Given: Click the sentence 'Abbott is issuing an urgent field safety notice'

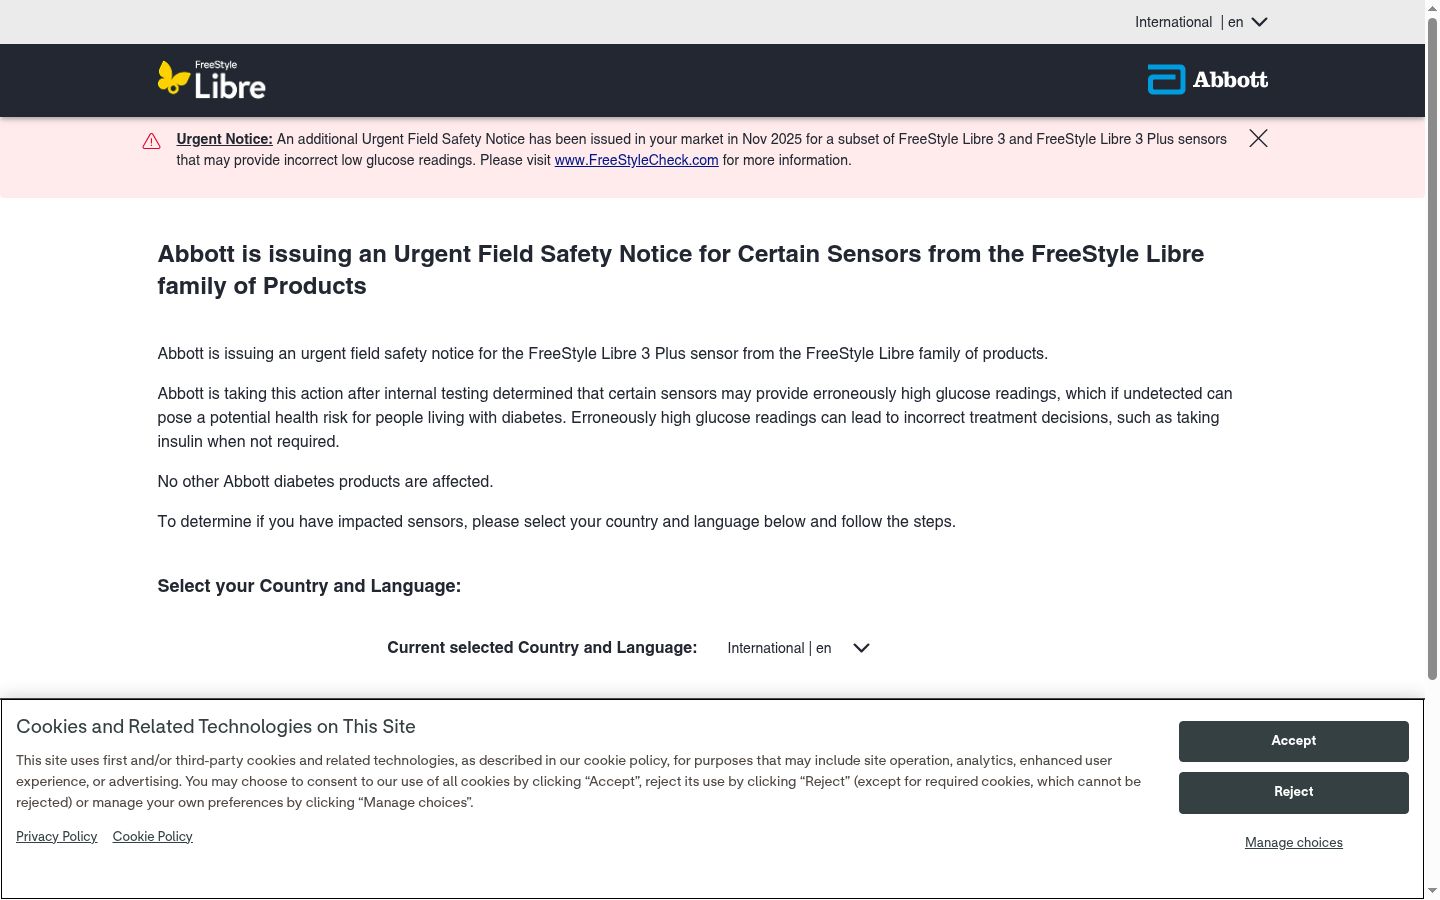Looking at the screenshot, I should point(602,354).
